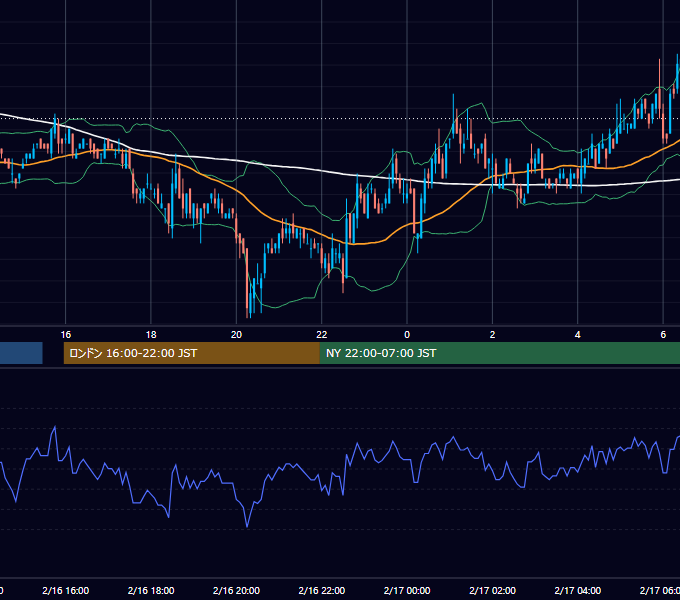
Task: Click the 2/16 22:00 time label
Action: 322,590
